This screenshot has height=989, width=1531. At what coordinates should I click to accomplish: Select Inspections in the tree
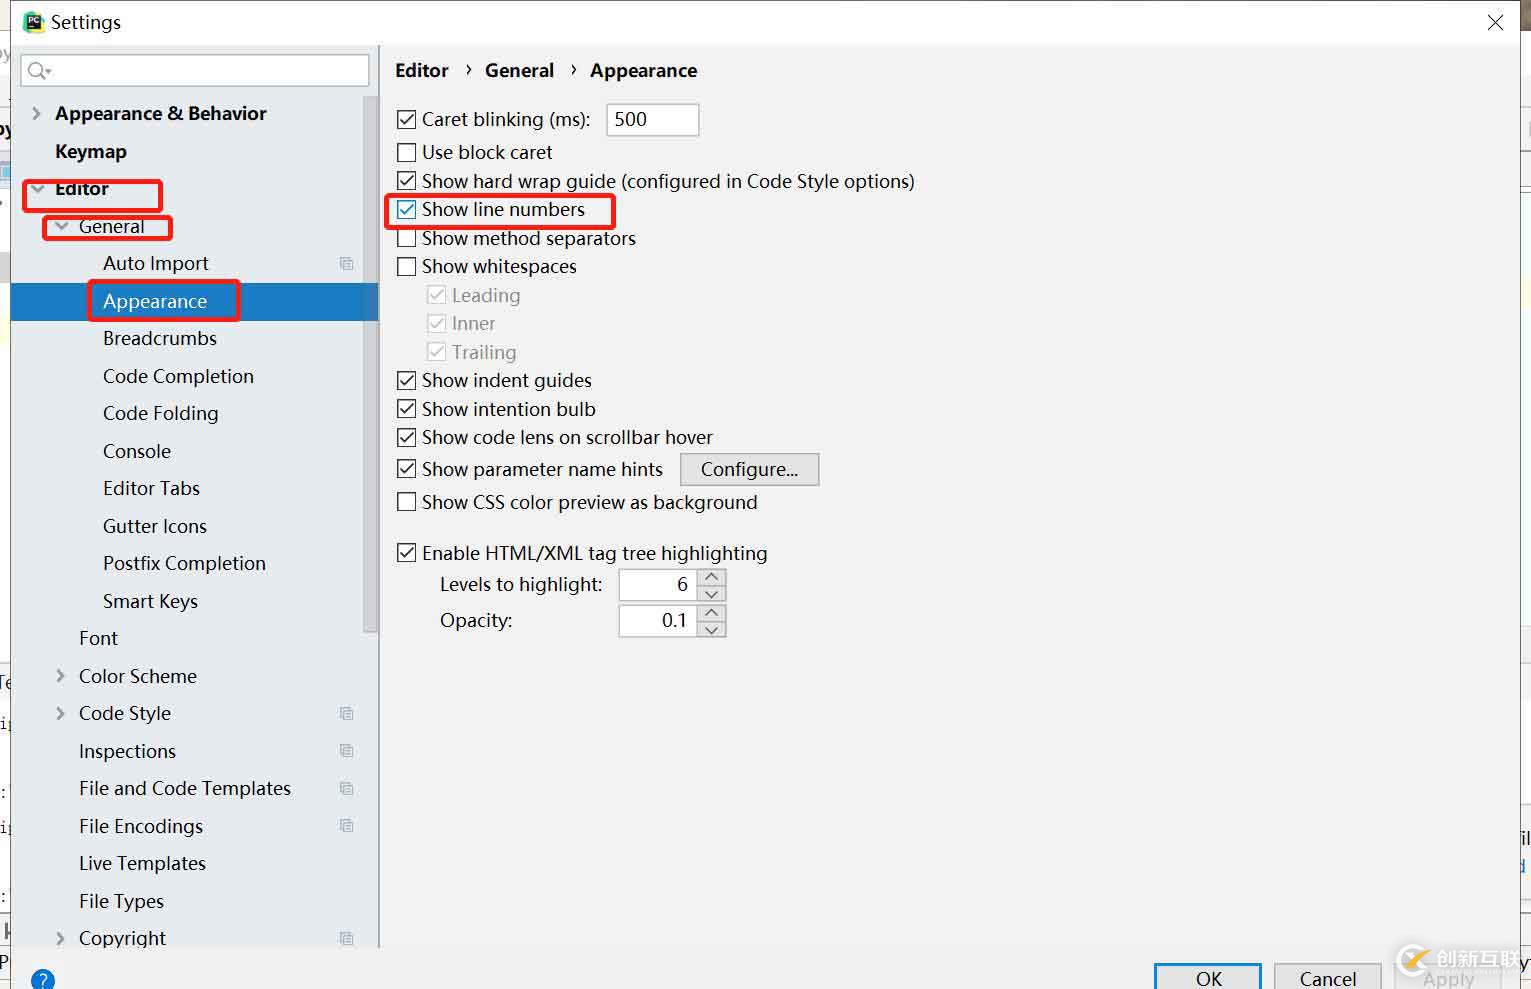click(127, 751)
